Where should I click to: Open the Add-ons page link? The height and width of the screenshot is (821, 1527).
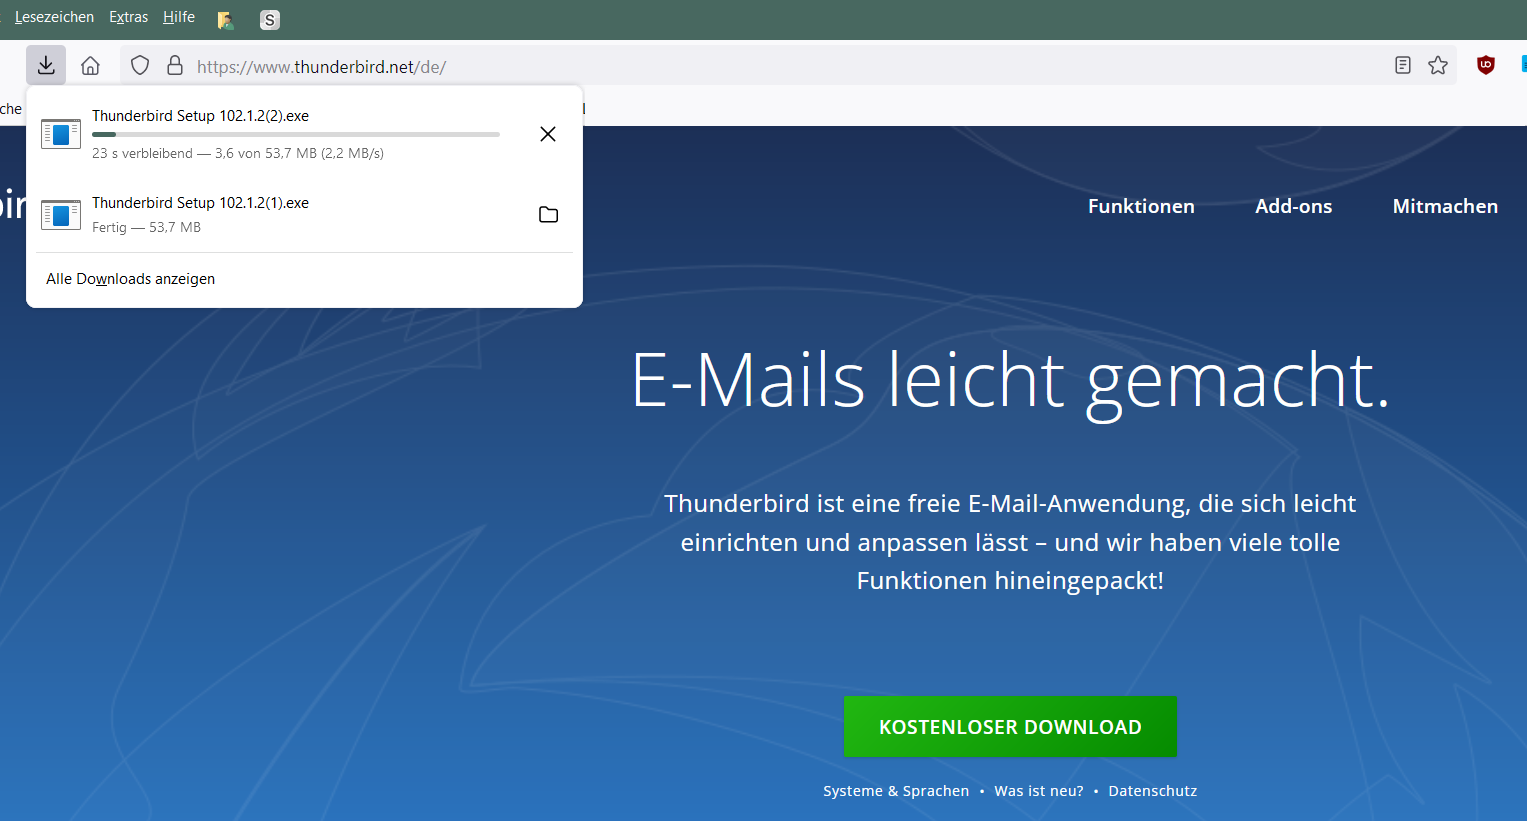click(1294, 206)
